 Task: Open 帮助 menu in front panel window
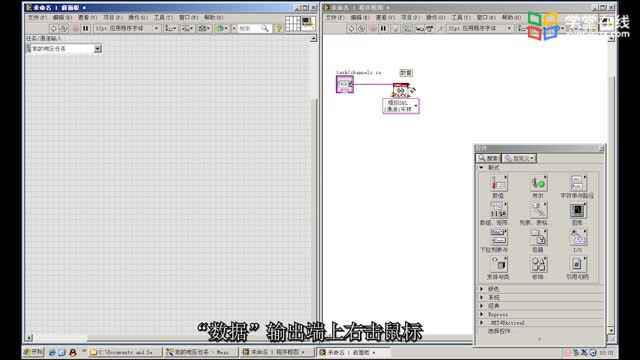coord(213,18)
